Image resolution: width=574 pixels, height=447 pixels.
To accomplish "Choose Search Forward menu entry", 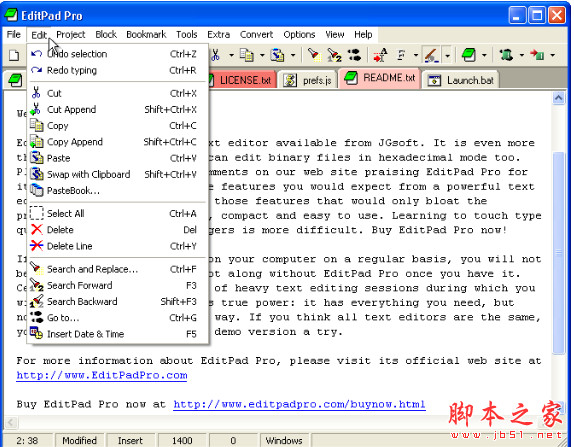I will coord(118,285).
